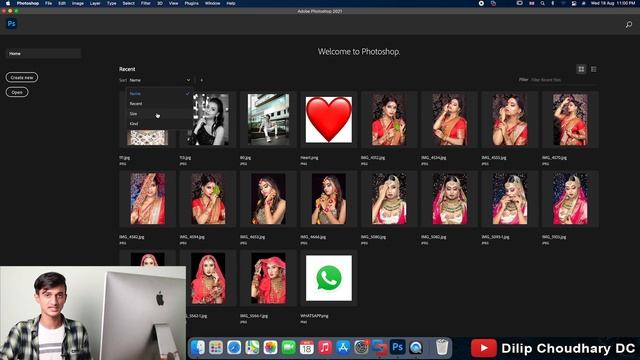
Task: Open the IMG_5080.jpg thumbnail
Action: pyautogui.click(x=389, y=199)
